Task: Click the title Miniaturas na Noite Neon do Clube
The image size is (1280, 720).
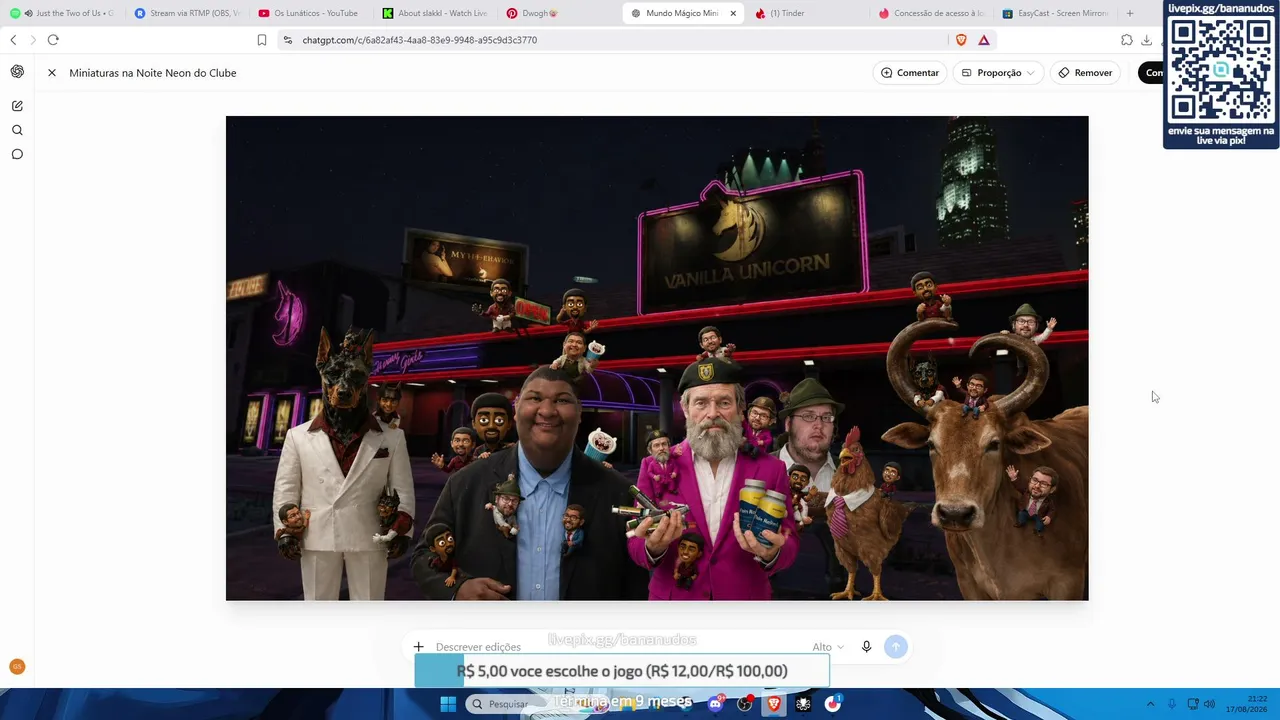Action: (x=153, y=73)
